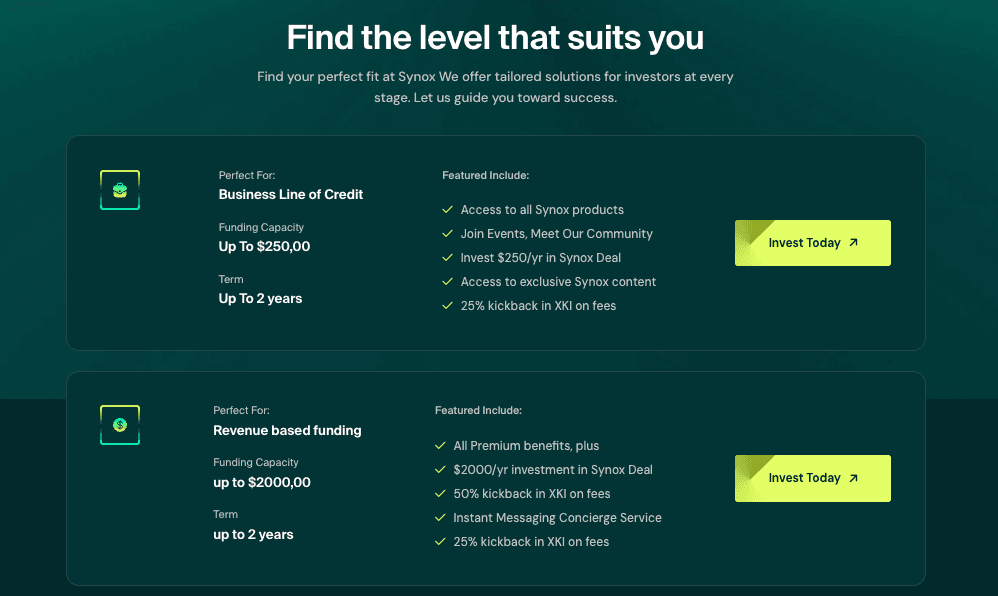Click the "up to $2000,00" funding capacity value

[262, 482]
